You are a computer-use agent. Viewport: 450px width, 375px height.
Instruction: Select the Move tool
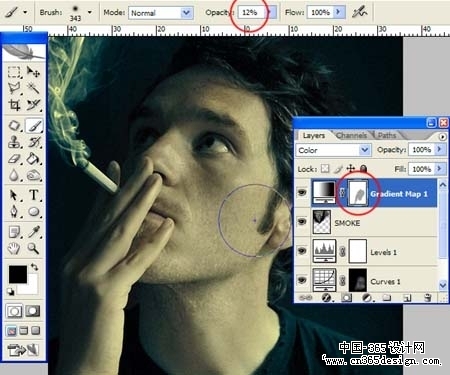34,72
